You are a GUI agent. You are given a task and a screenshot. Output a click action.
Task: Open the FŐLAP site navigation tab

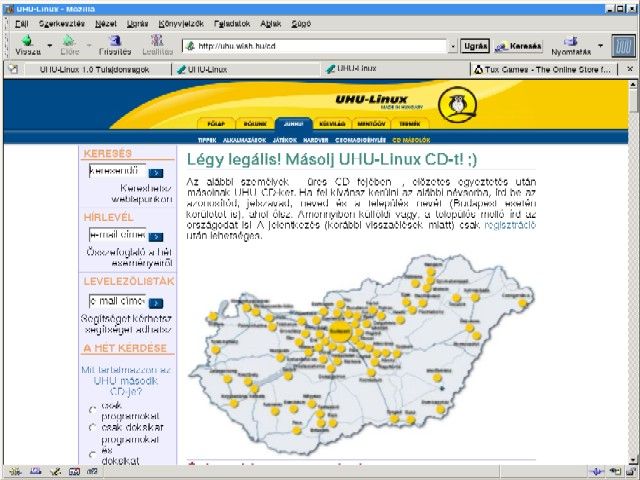pos(216,124)
